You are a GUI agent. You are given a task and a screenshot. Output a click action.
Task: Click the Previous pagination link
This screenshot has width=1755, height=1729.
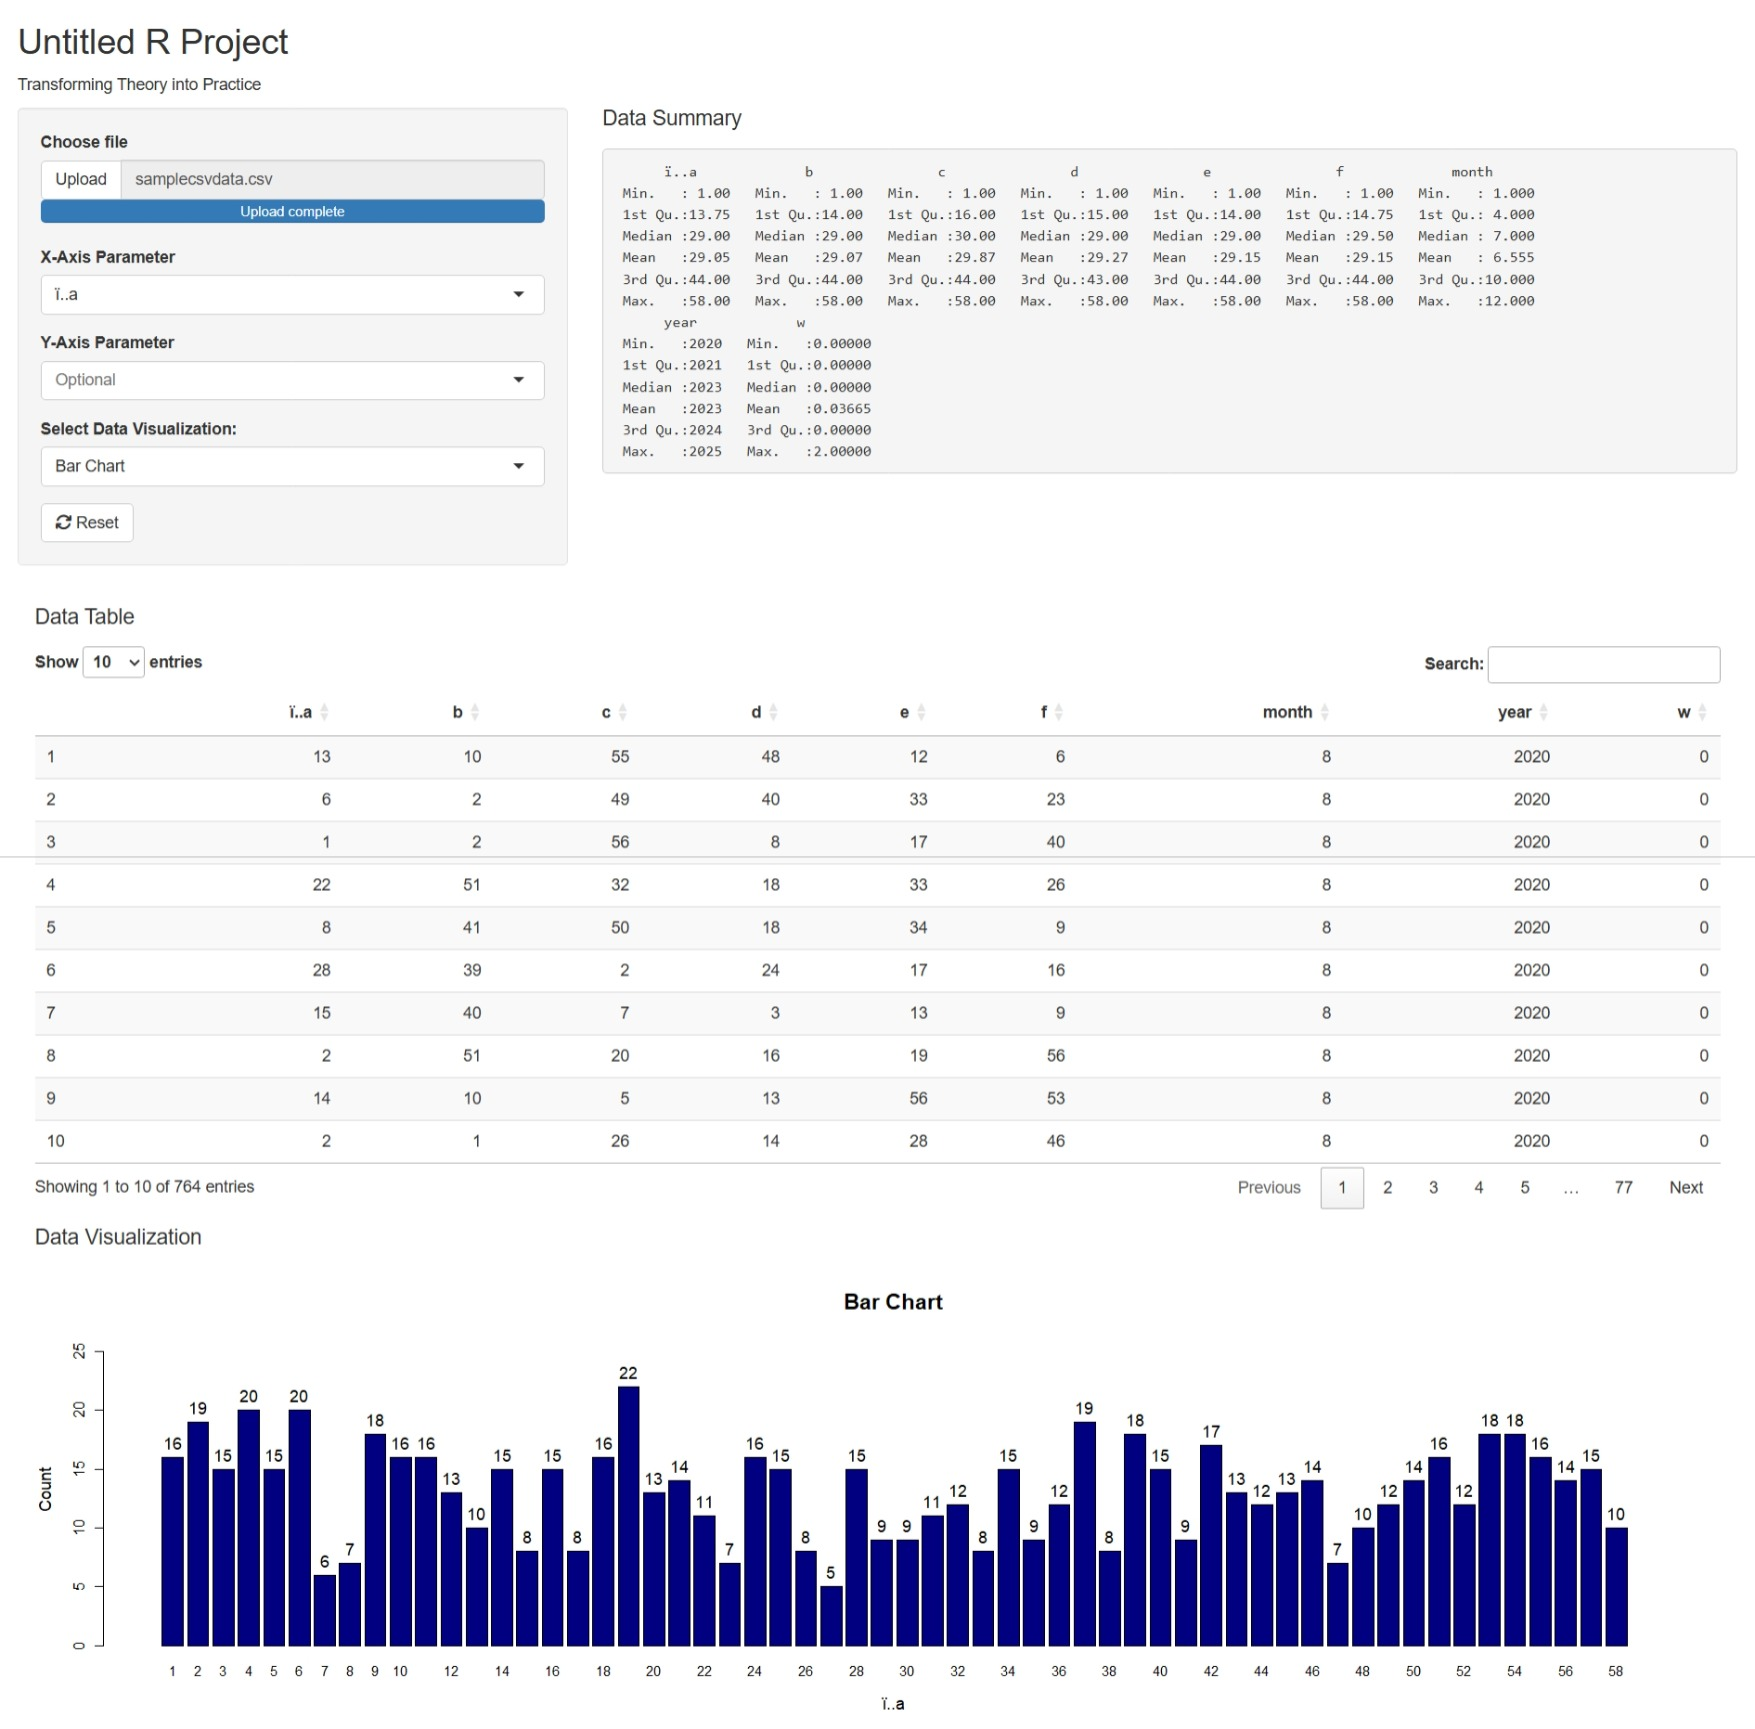pos(1269,1187)
